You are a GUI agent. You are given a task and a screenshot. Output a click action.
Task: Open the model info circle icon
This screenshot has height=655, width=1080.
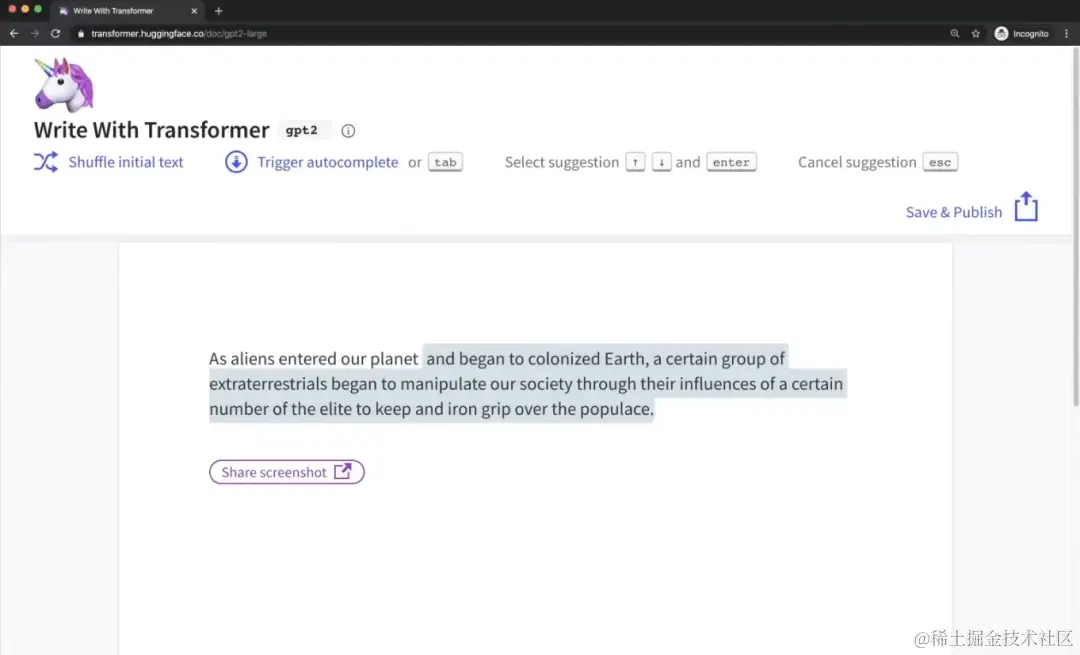[348, 131]
